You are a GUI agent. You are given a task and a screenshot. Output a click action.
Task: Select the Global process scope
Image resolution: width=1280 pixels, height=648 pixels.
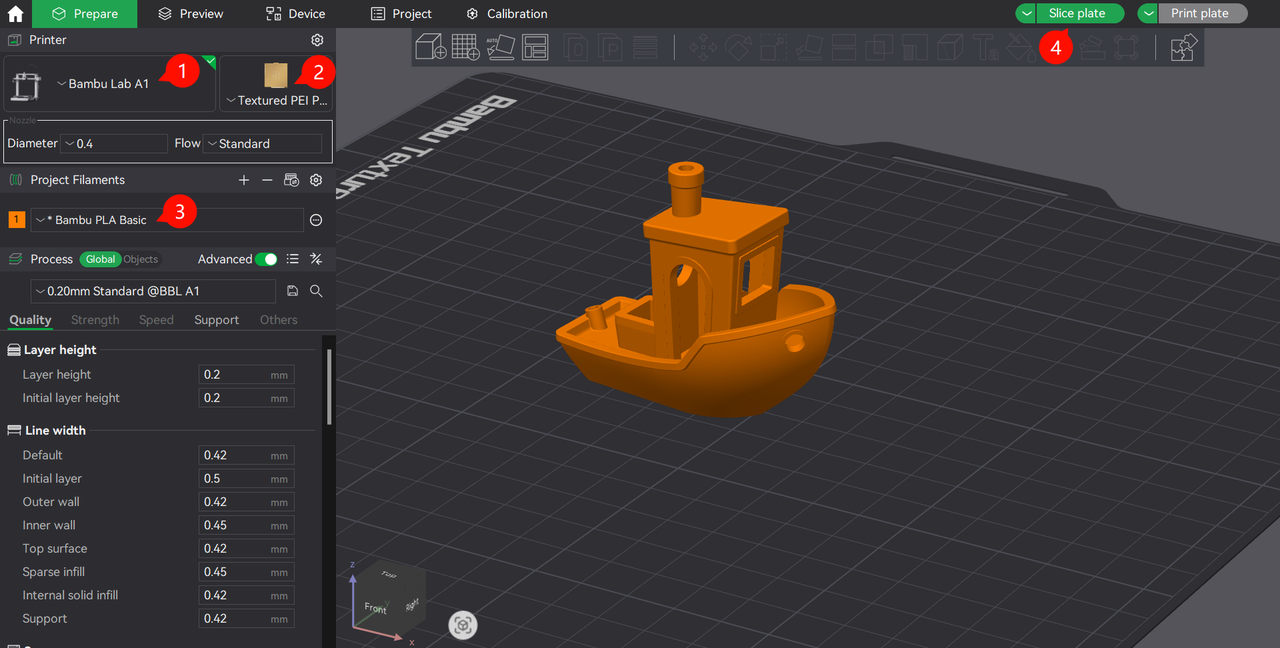[100, 259]
